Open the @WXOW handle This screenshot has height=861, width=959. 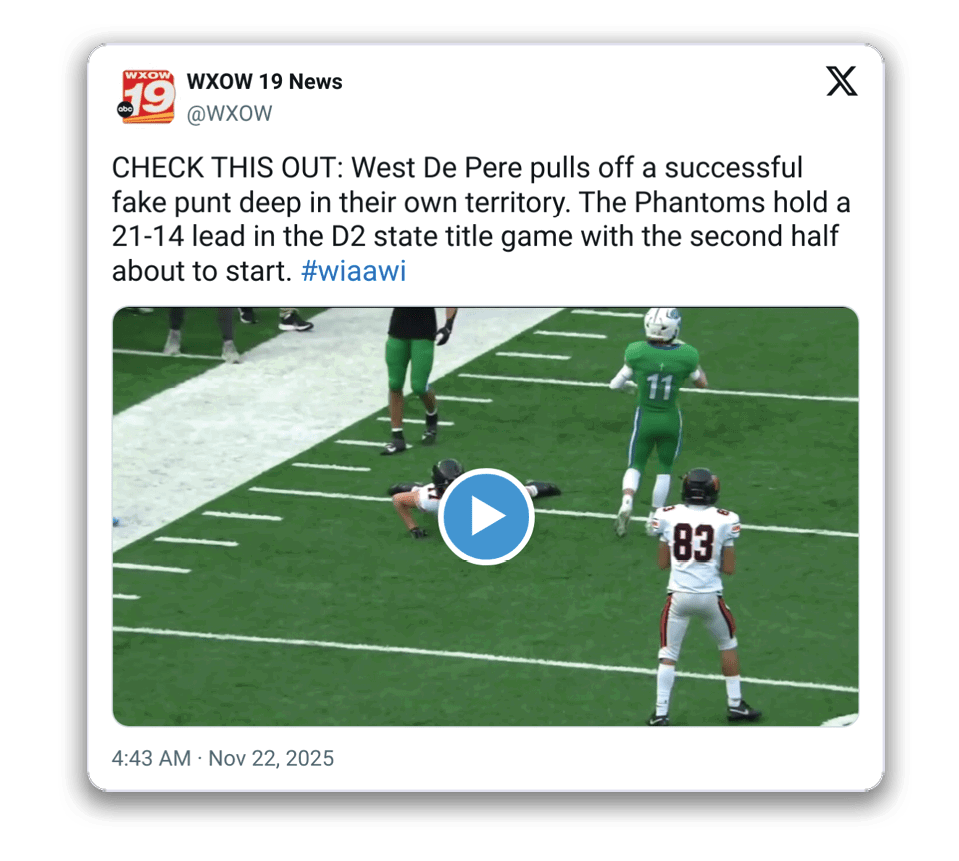[x=229, y=114]
